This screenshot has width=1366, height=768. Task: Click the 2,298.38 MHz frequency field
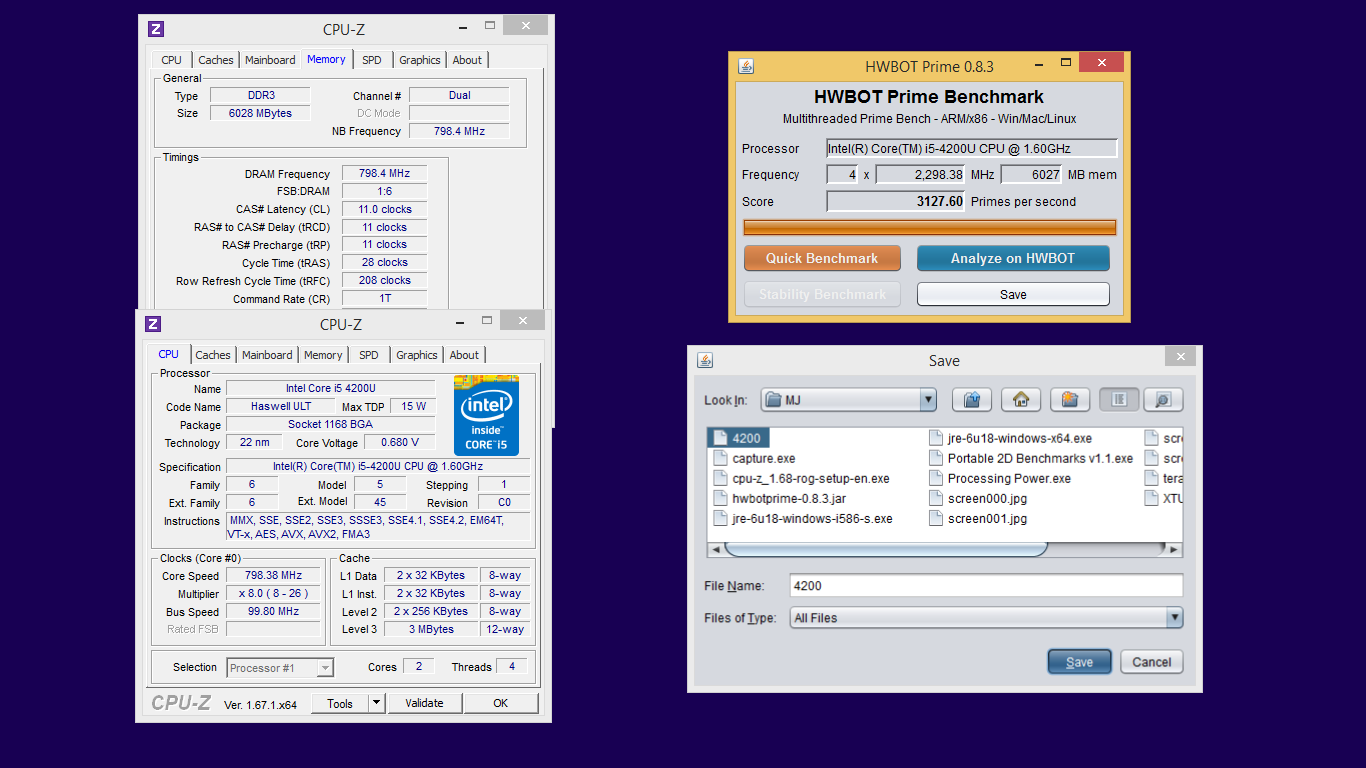[921, 174]
